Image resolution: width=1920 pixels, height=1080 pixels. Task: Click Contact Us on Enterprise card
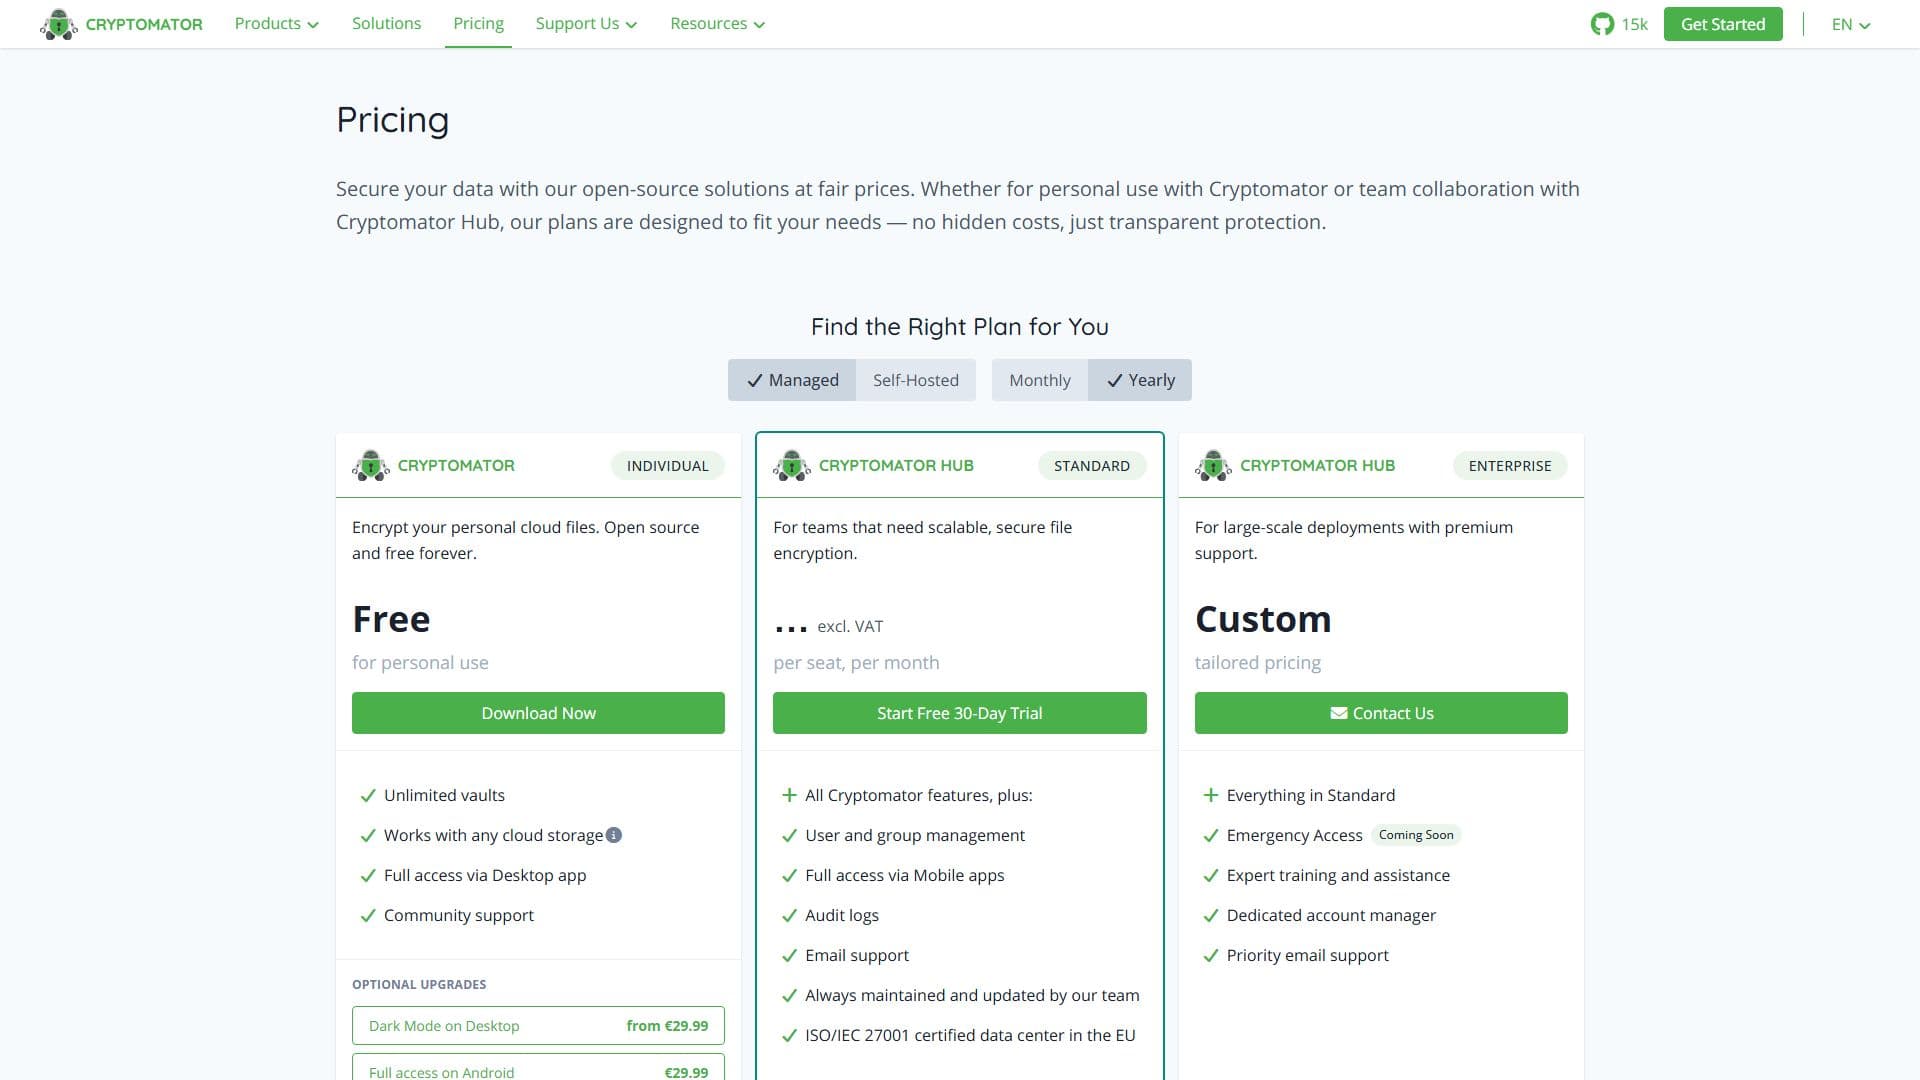tap(1381, 713)
